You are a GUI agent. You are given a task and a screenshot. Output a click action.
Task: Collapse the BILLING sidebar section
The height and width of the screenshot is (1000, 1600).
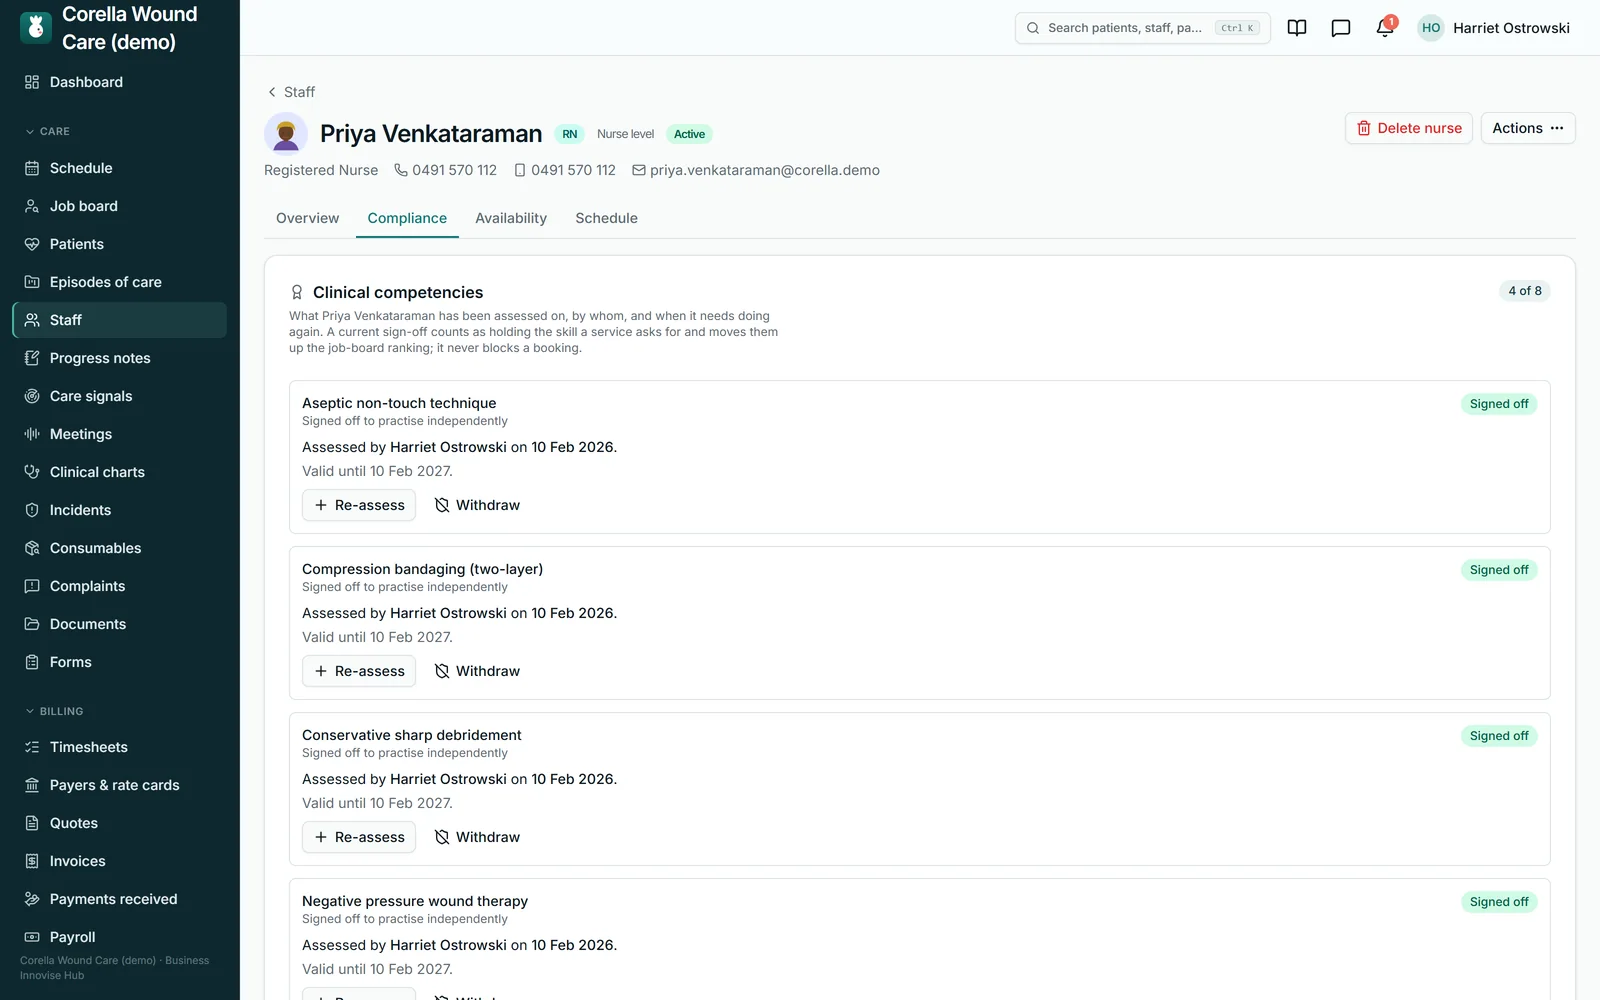click(54, 711)
